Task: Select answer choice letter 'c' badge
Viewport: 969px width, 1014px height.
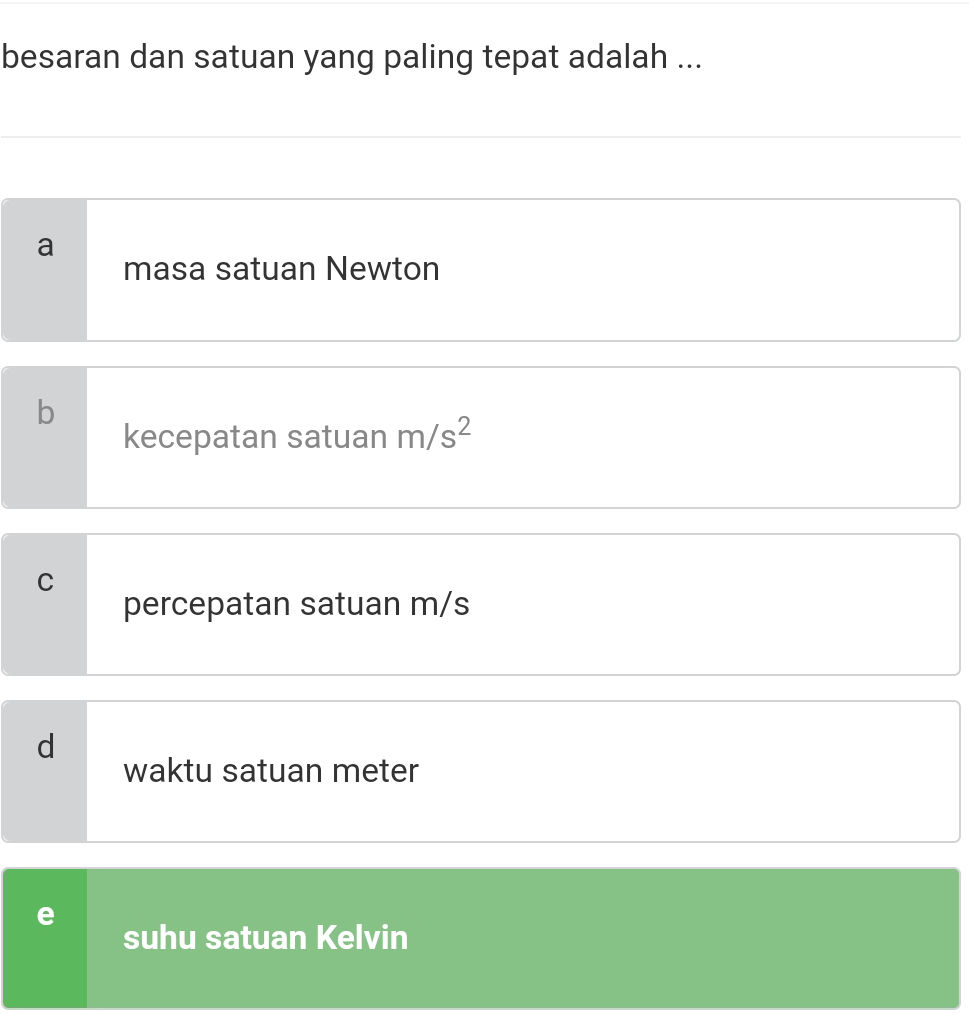Action: click(45, 580)
